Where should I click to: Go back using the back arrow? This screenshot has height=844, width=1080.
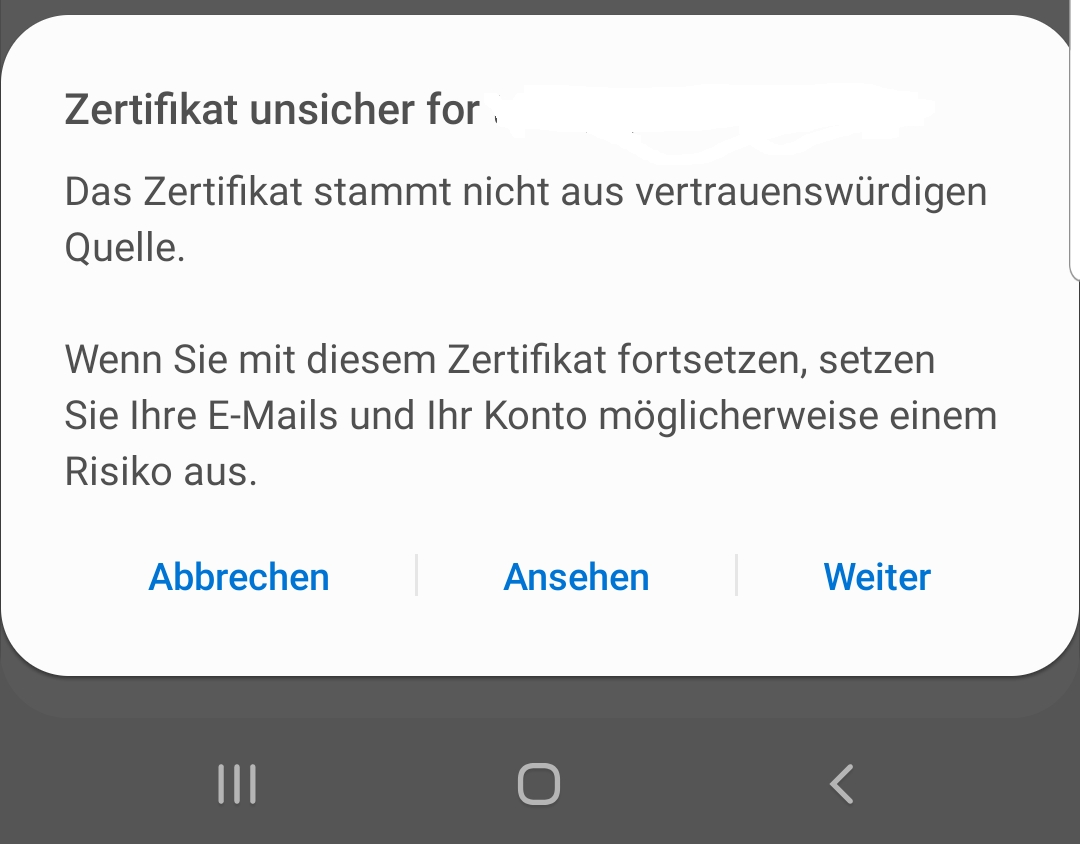[842, 784]
